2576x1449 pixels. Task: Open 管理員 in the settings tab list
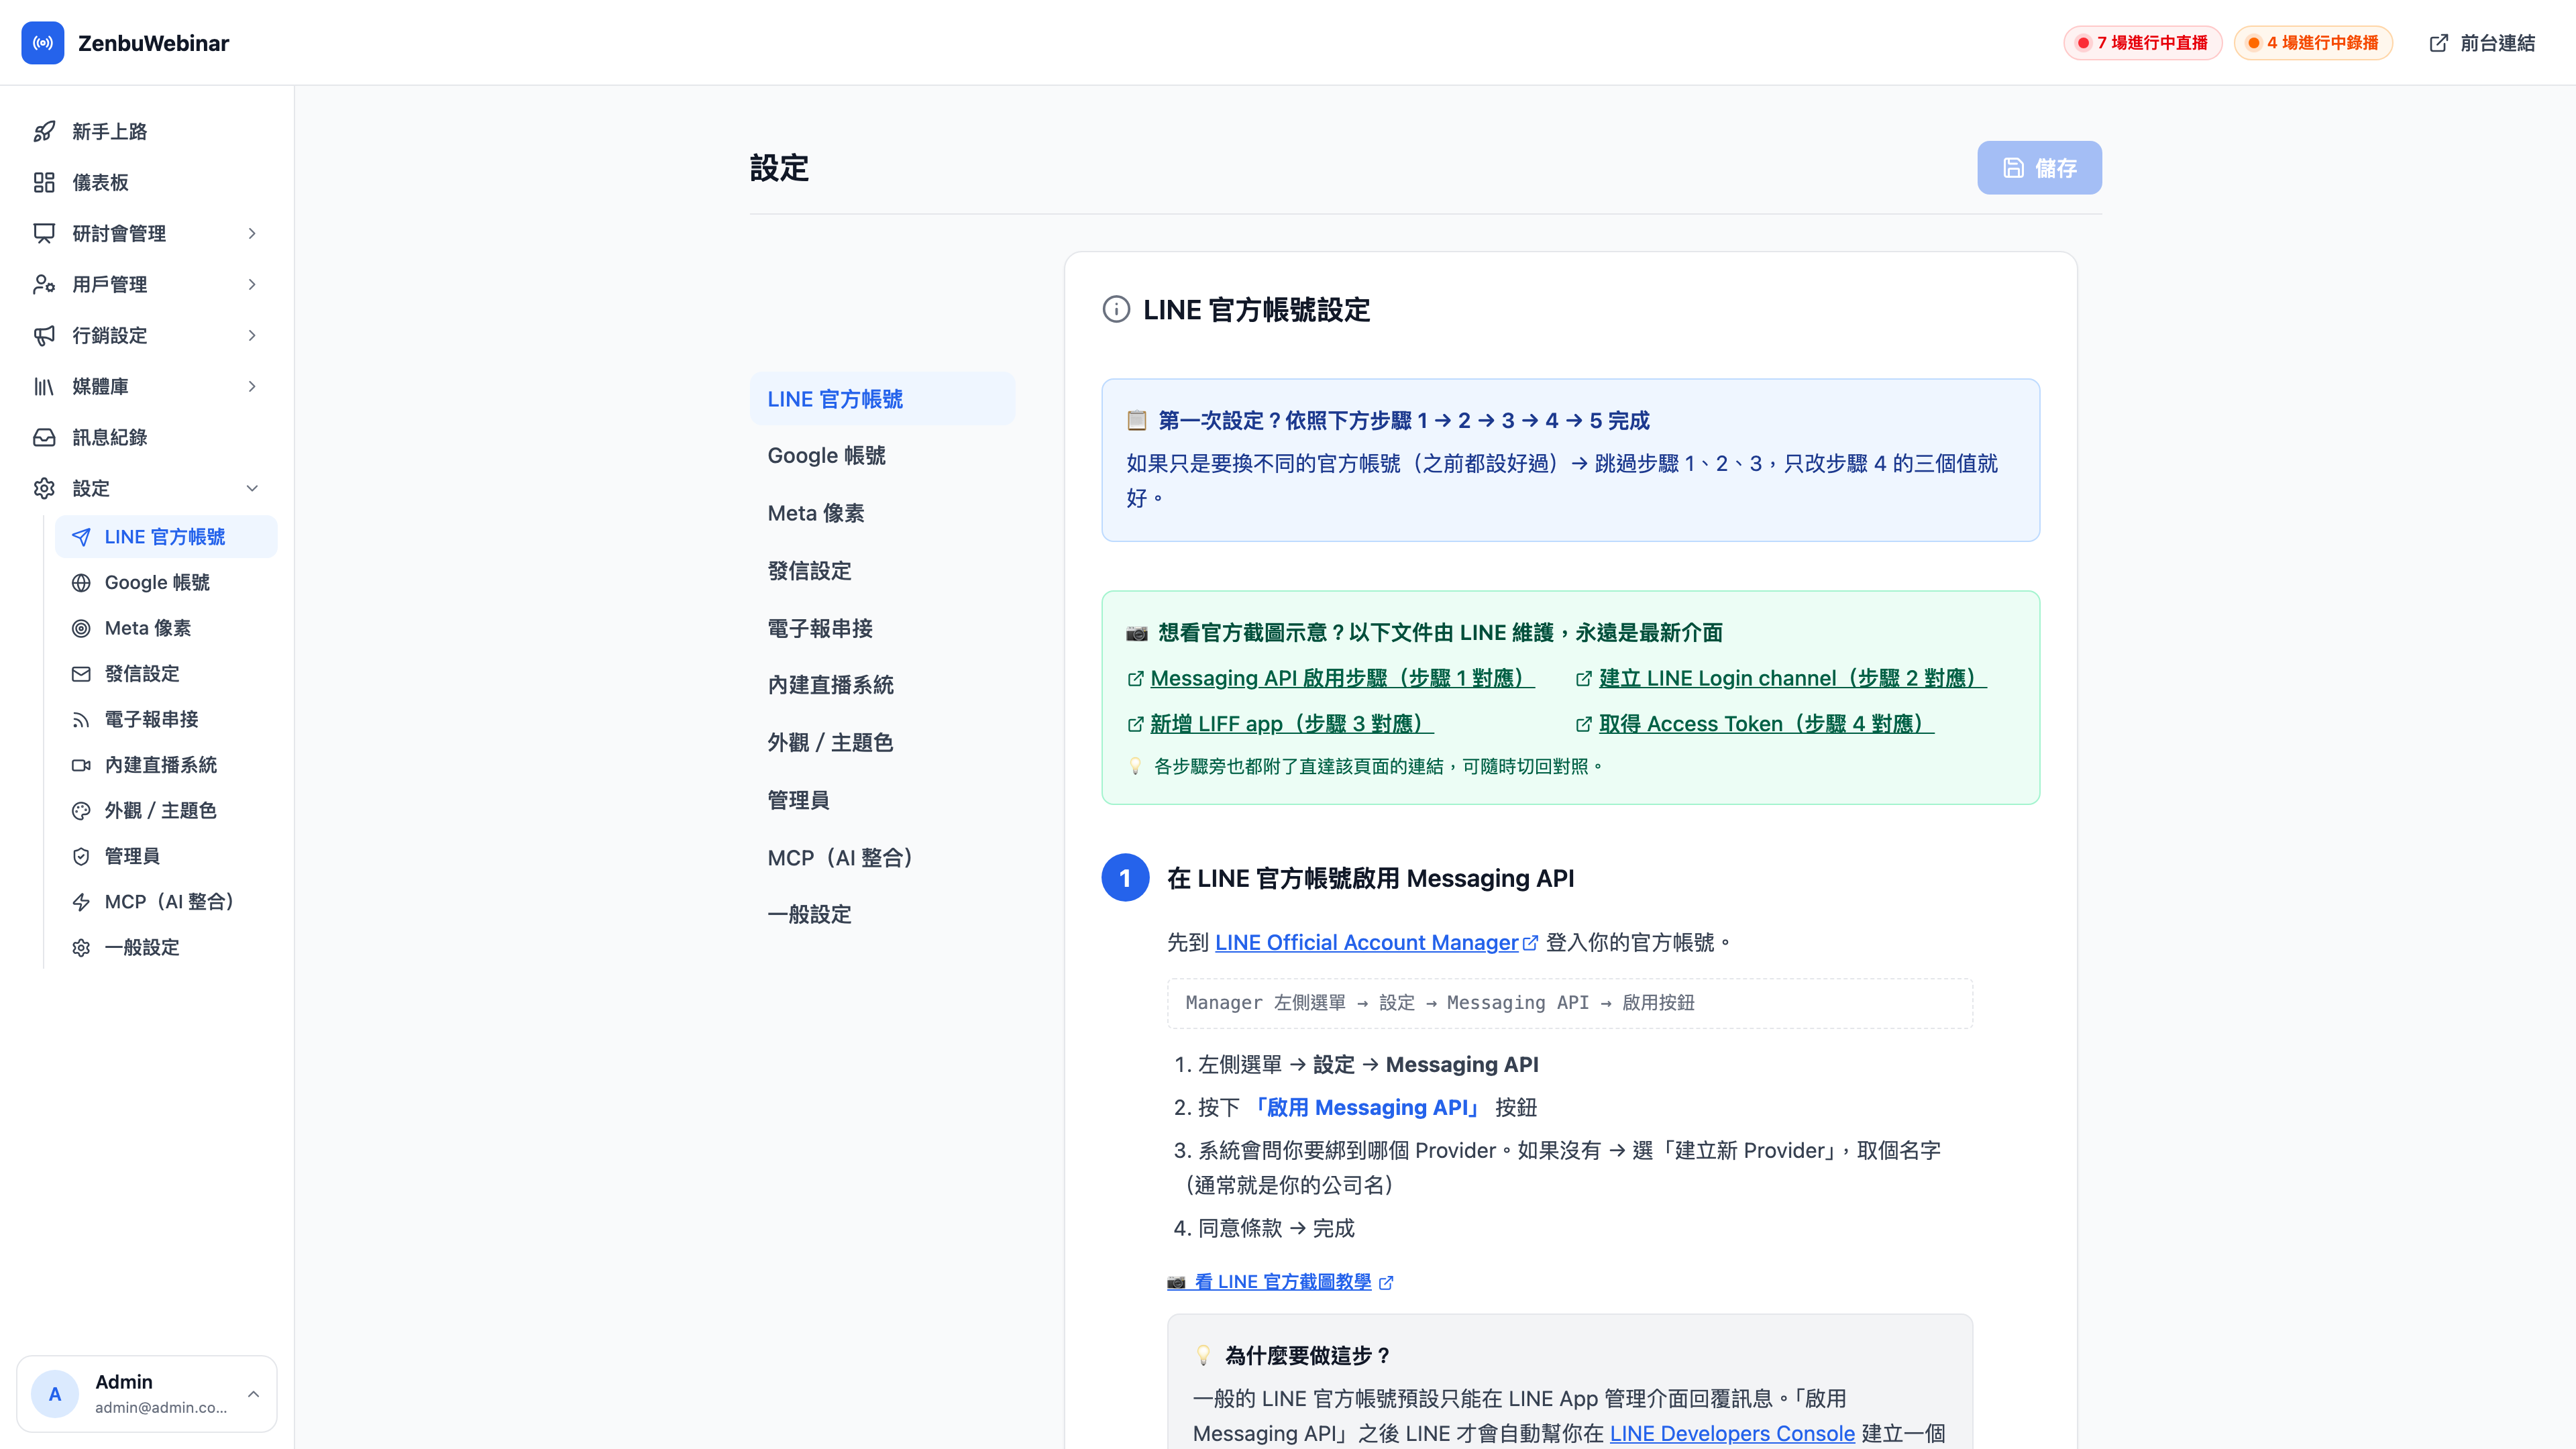tap(883, 800)
